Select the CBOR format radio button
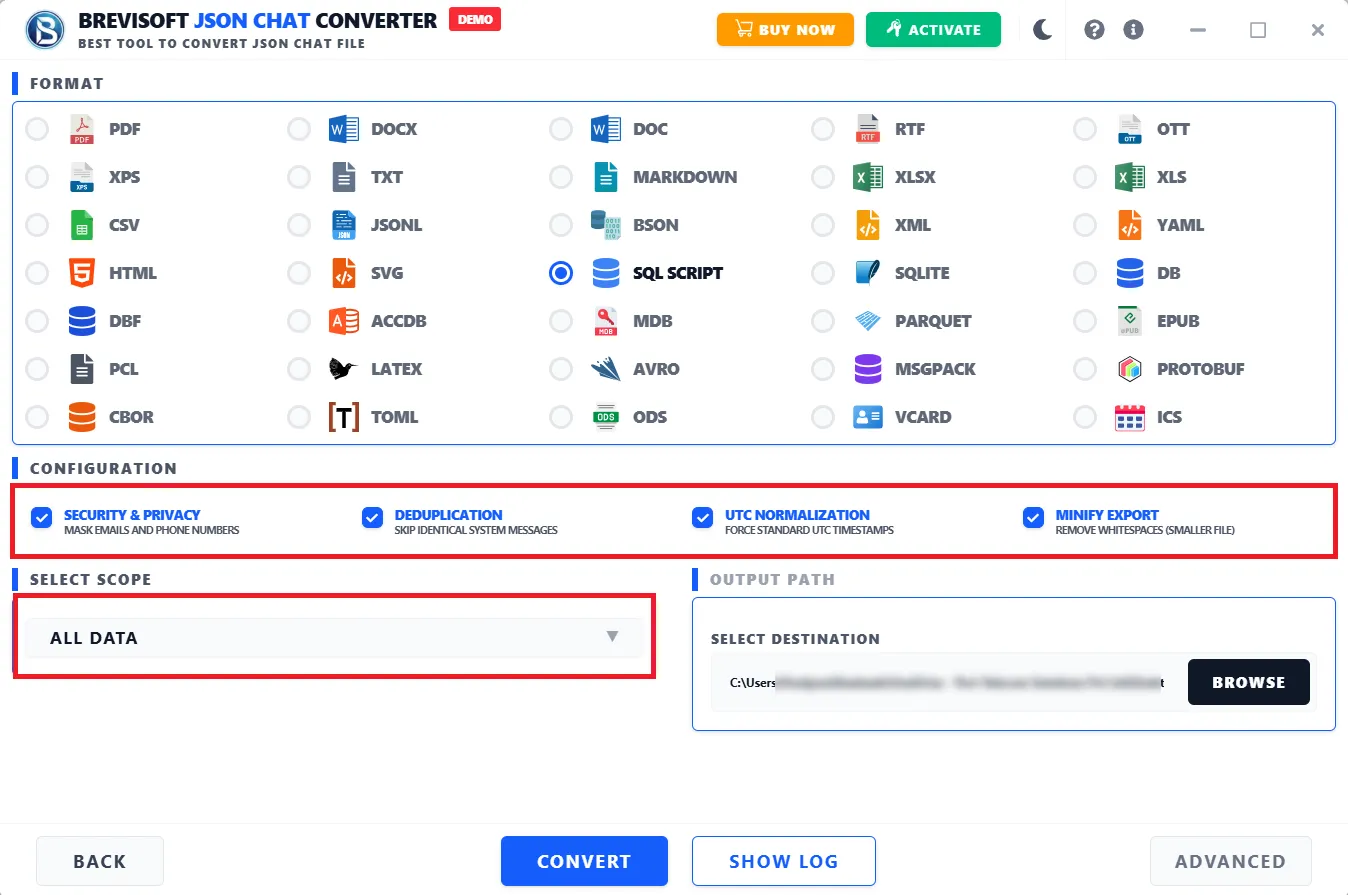Image resolution: width=1348 pixels, height=895 pixels. pos(37,417)
